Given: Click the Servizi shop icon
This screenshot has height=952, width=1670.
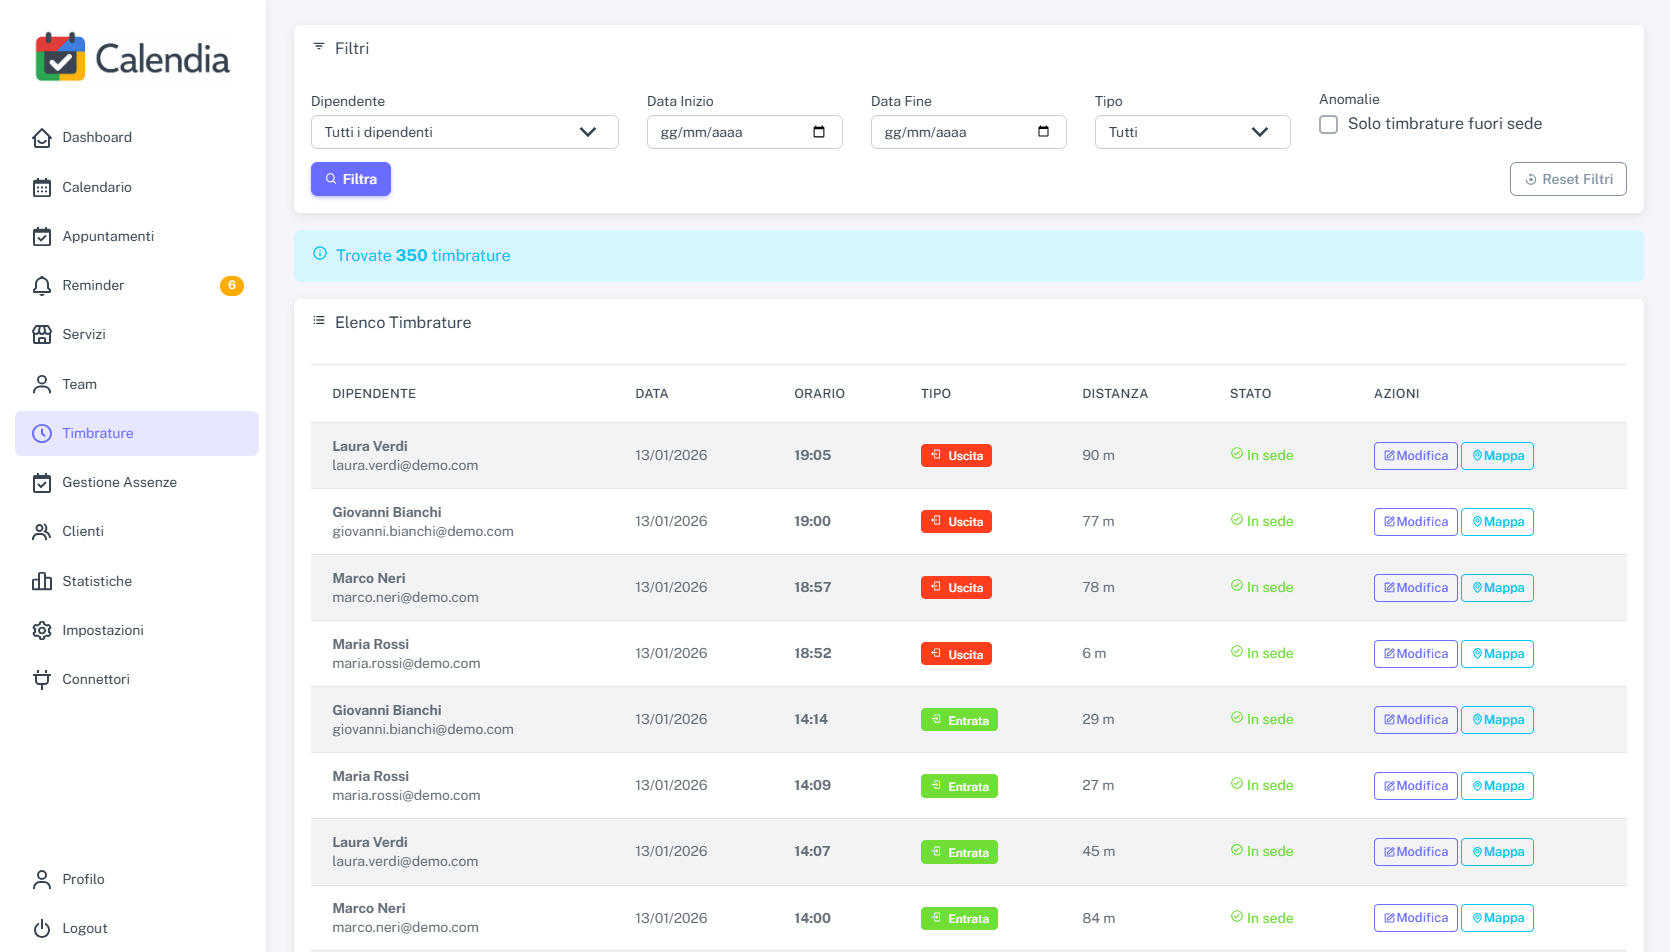Looking at the screenshot, I should pos(42,335).
